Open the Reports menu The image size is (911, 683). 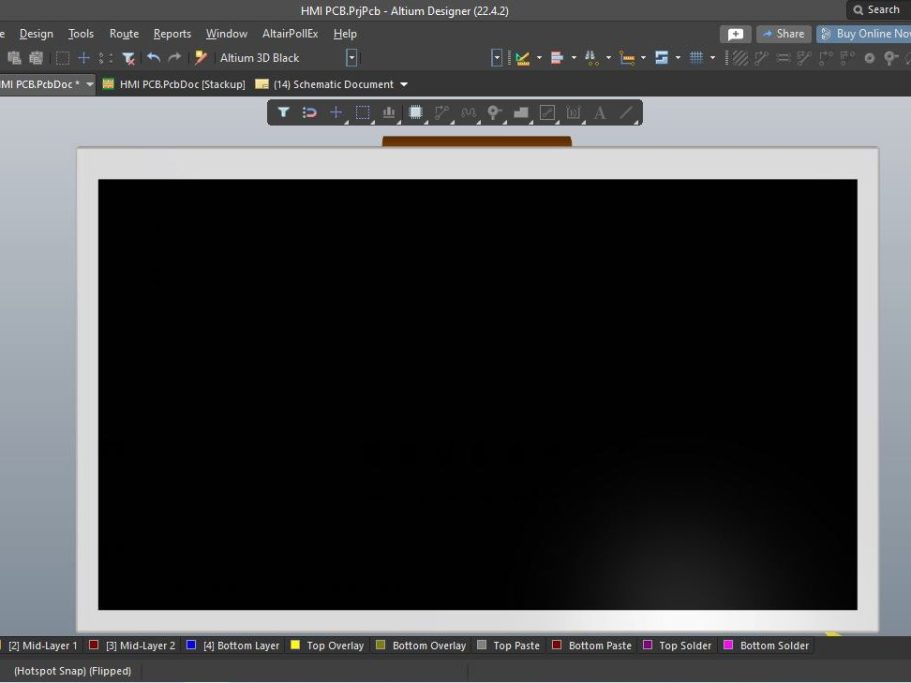[172, 34]
